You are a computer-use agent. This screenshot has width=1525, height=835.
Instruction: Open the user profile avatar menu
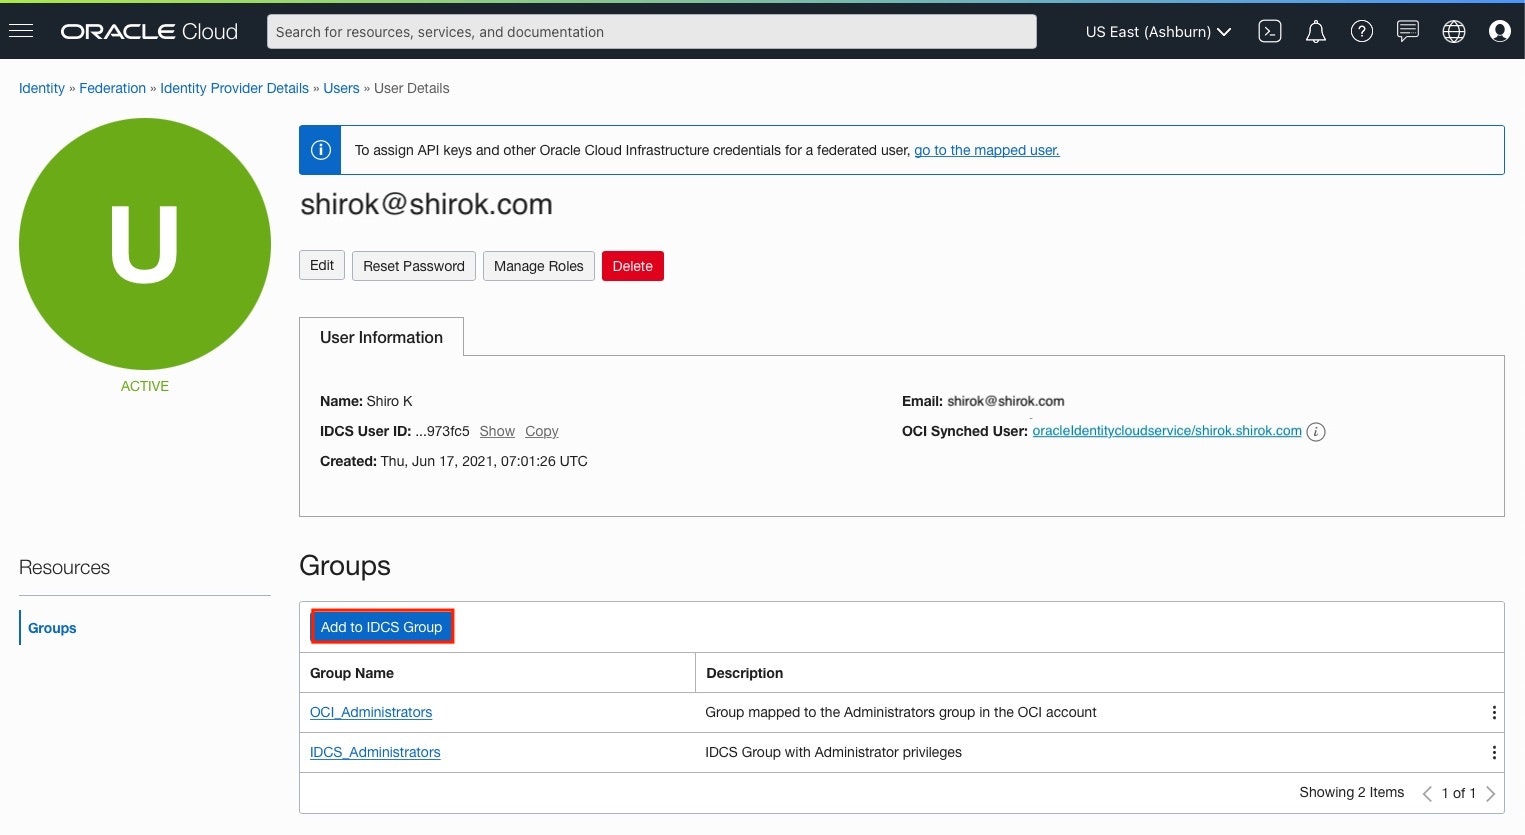coord(1500,32)
